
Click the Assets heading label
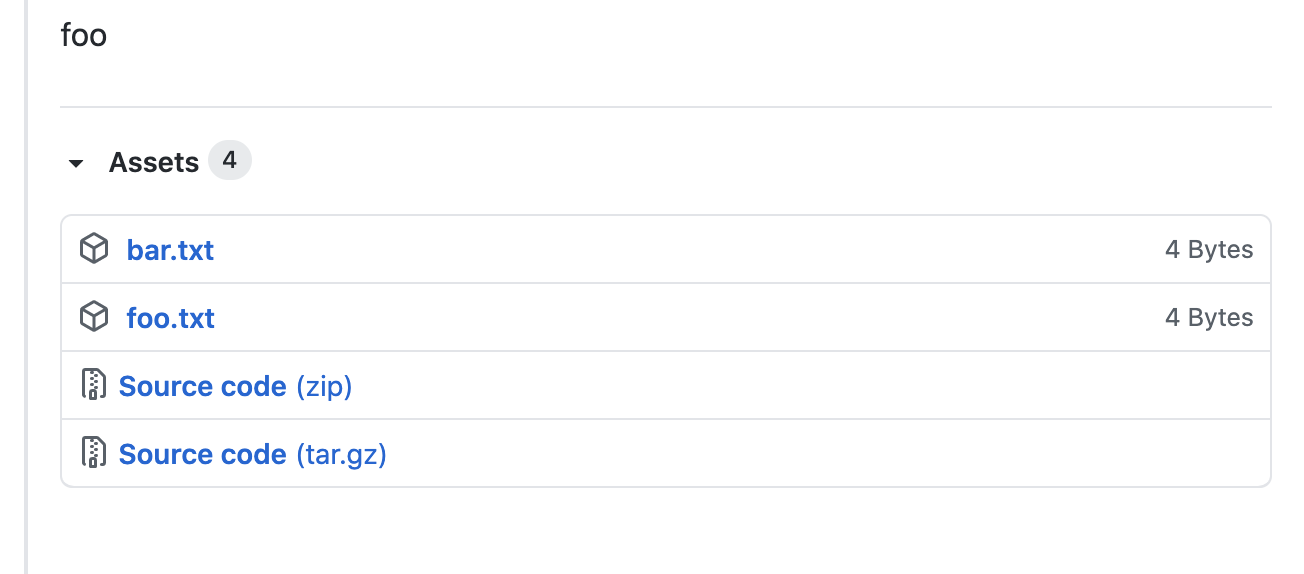tap(154, 162)
